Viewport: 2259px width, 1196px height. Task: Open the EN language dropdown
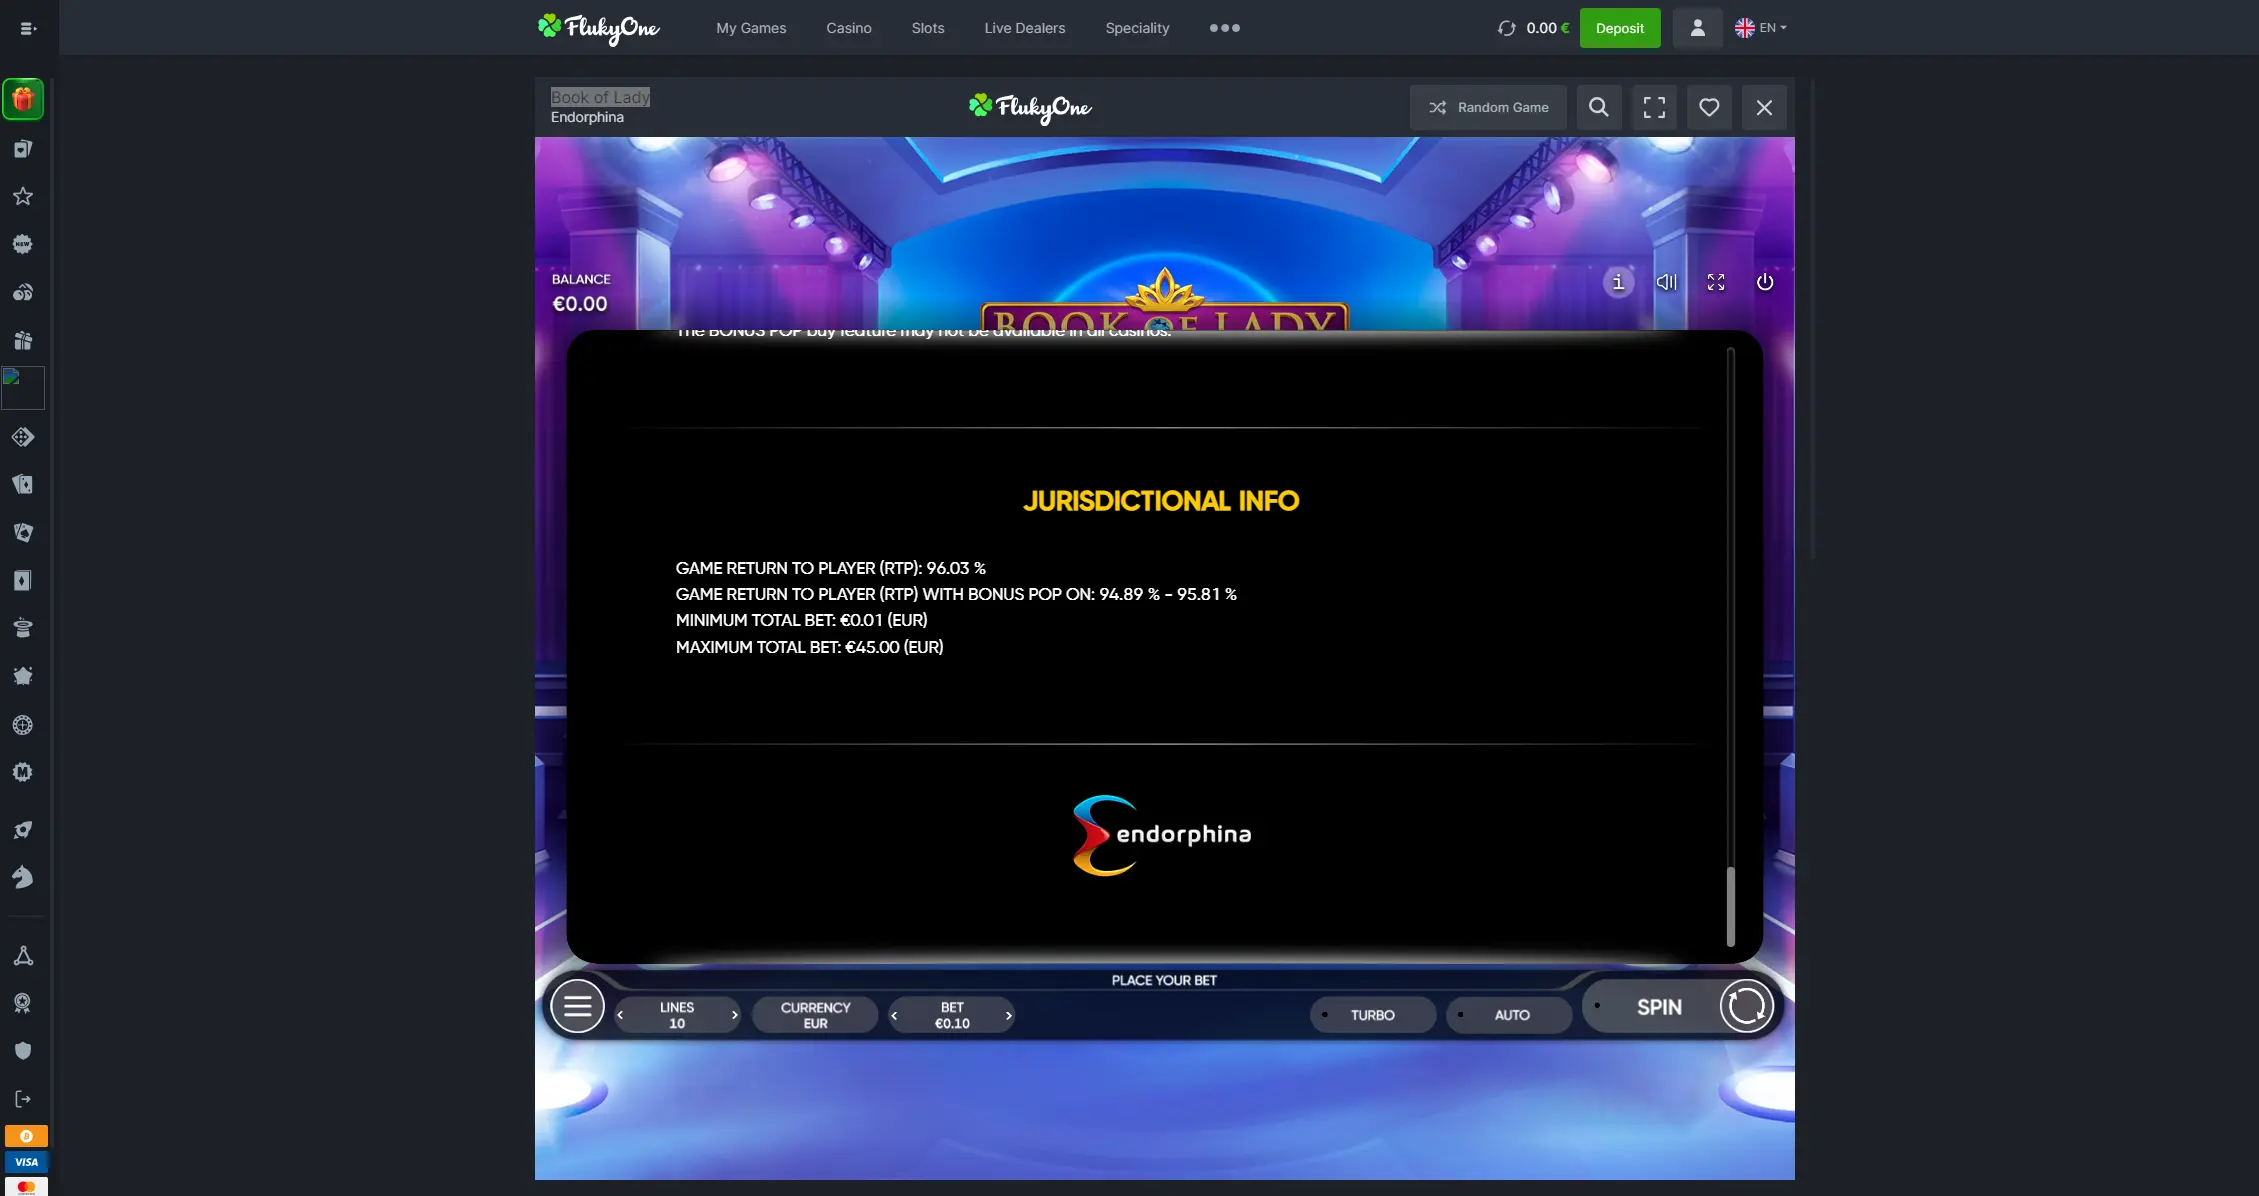[x=1761, y=28]
